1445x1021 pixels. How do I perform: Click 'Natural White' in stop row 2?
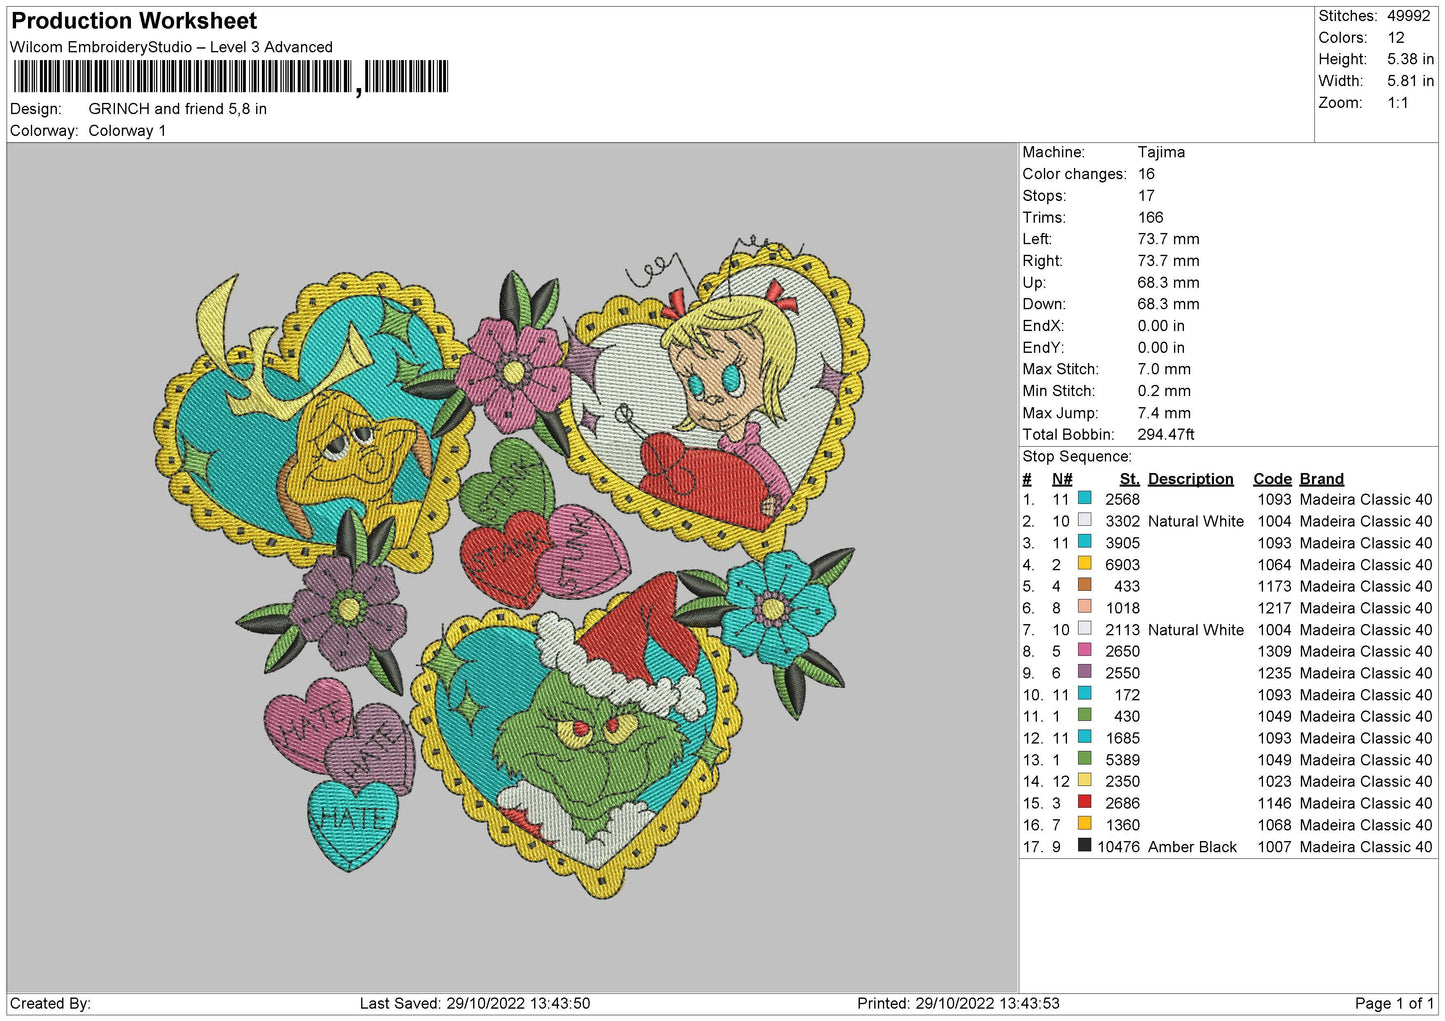tap(1196, 522)
